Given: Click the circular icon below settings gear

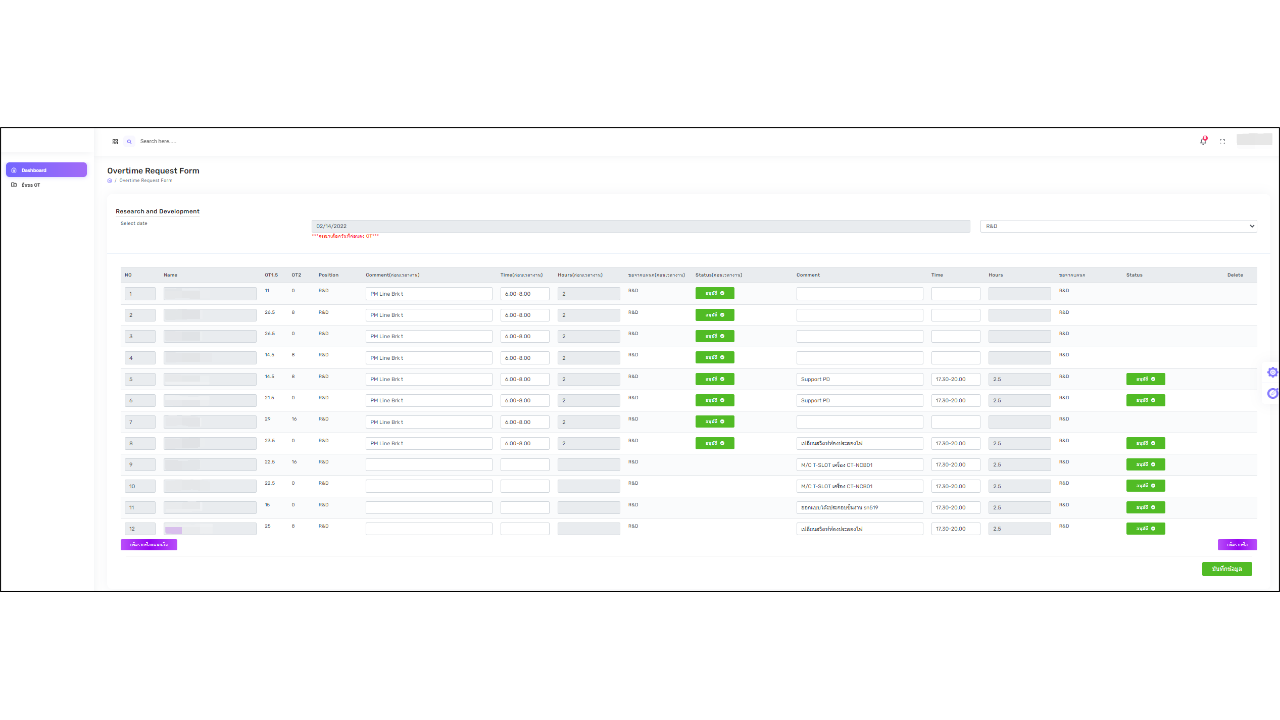Looking at the screenshot, I should coord(1272,393).
